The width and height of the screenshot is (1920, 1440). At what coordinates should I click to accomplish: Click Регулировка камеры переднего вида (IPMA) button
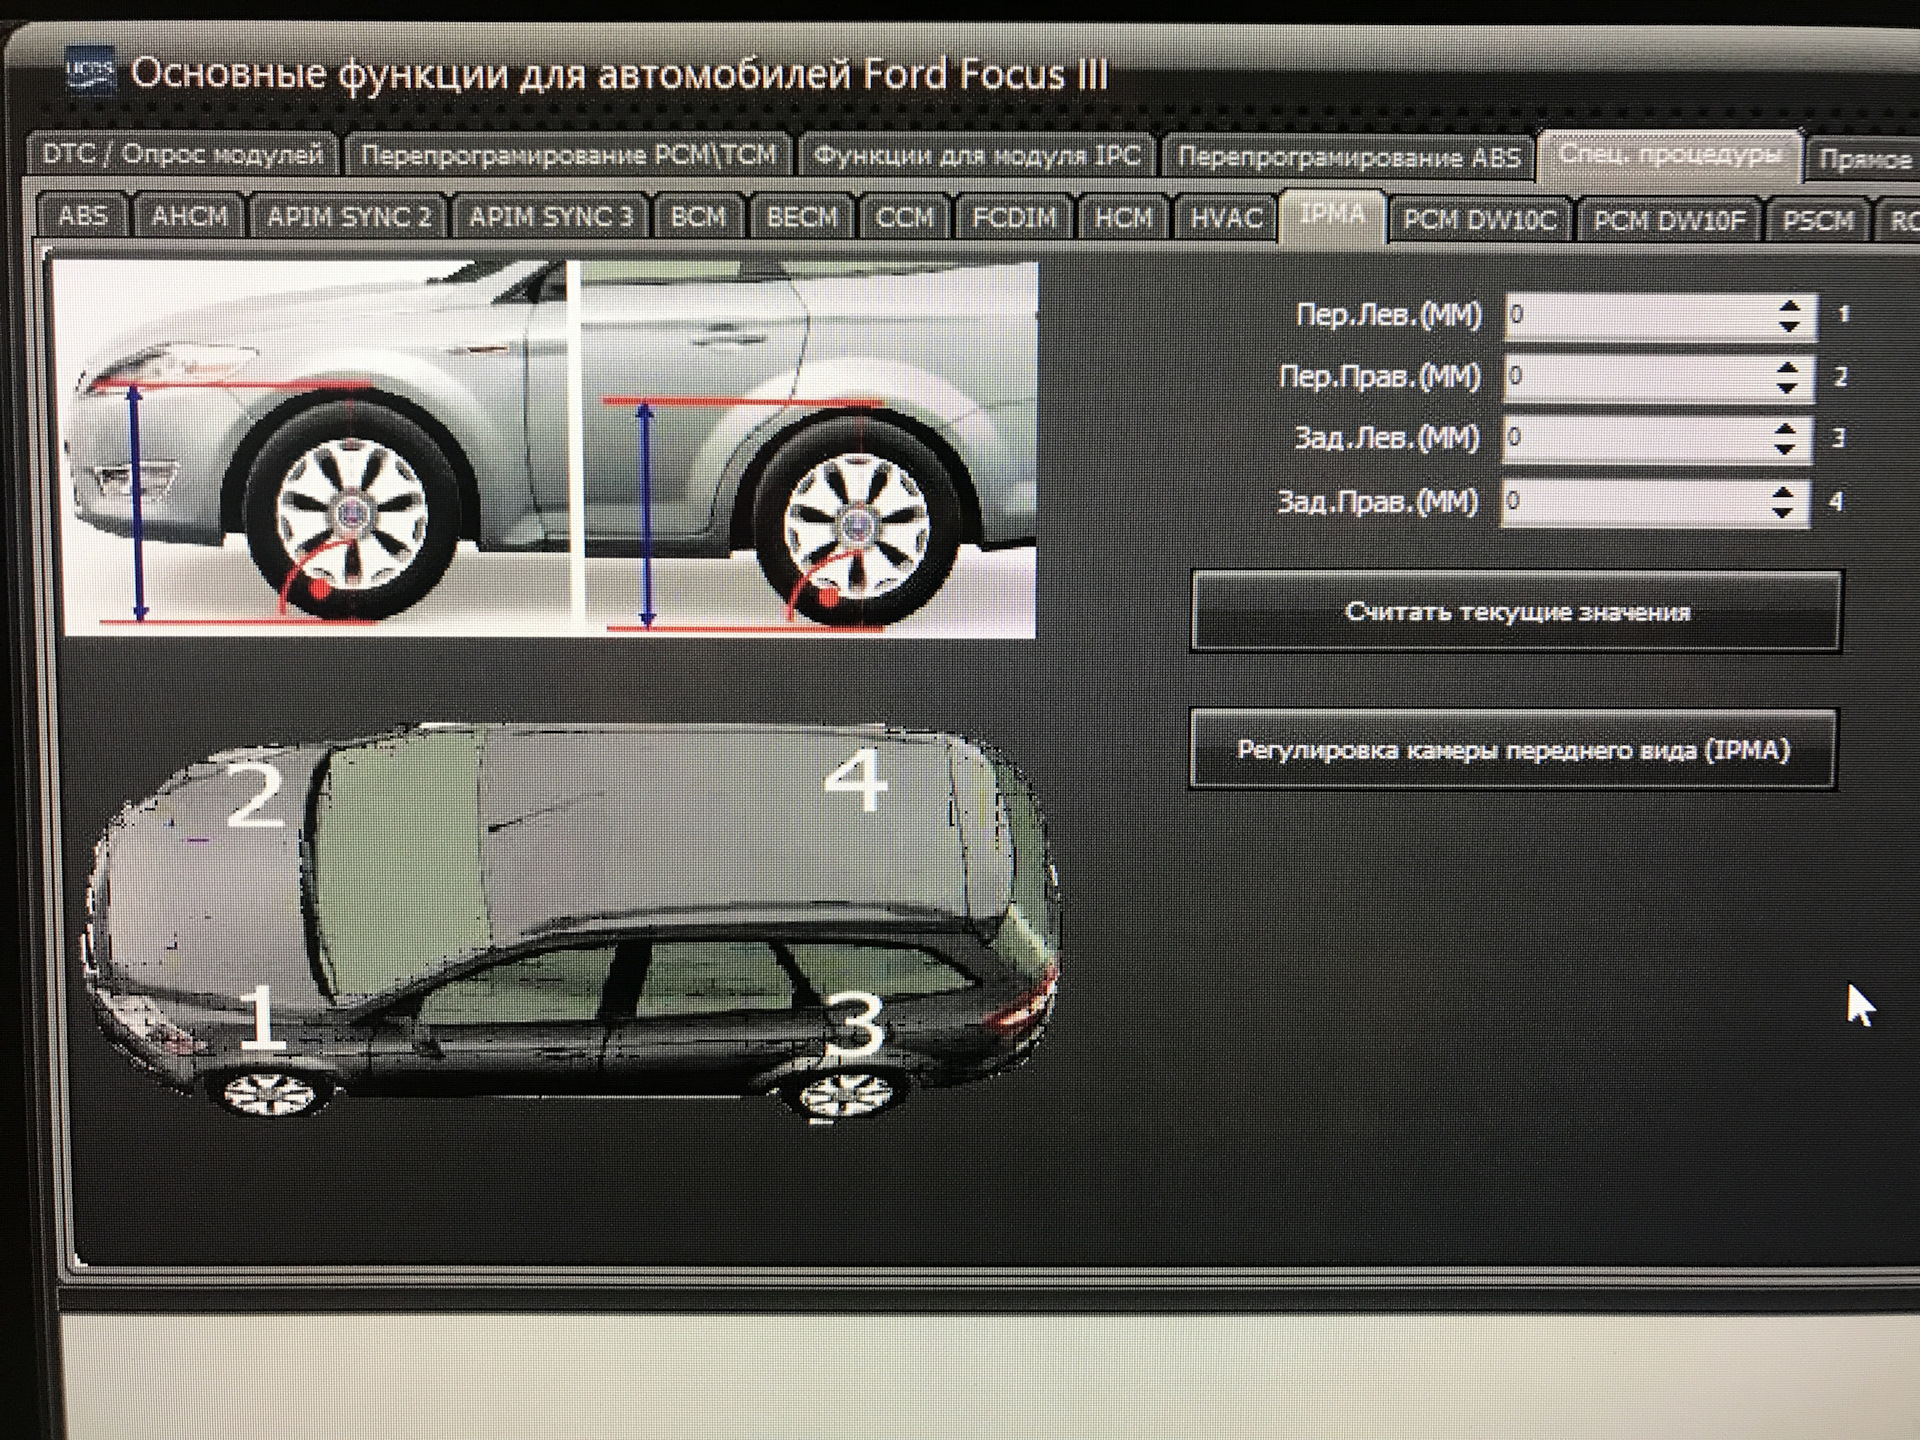pos(1513,750)
